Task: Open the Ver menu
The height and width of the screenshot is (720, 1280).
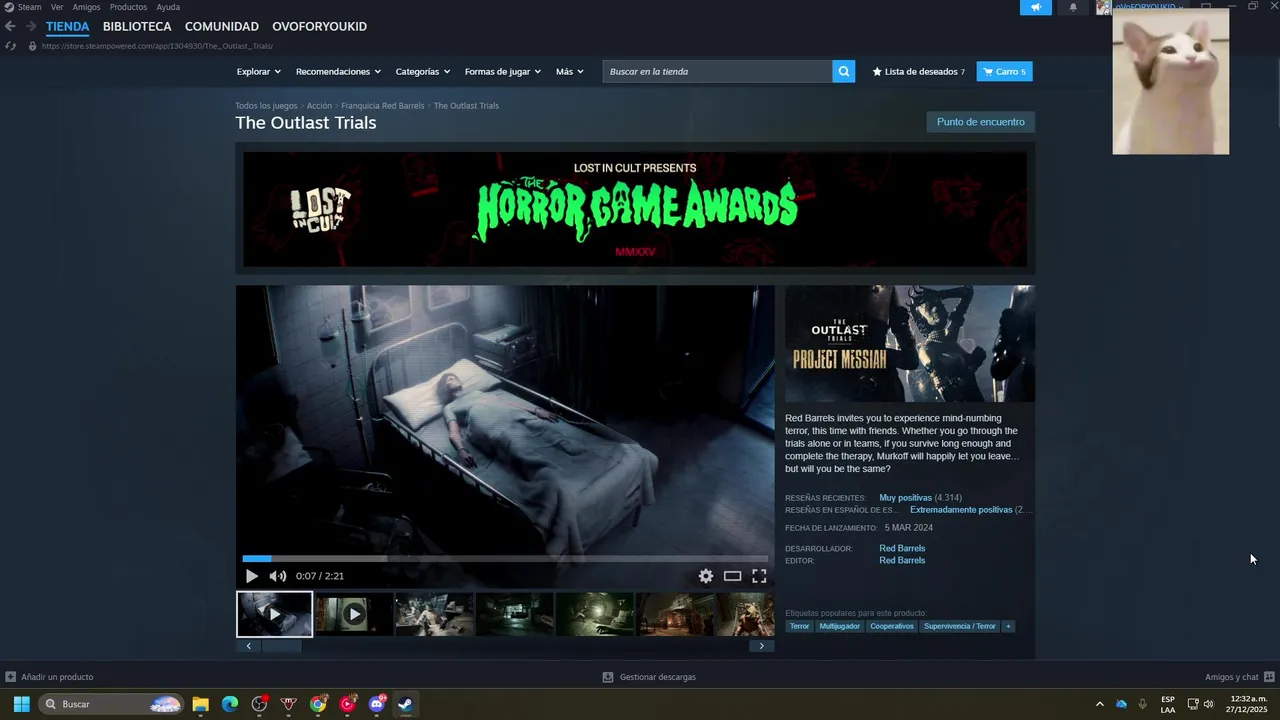Action: 57,7
